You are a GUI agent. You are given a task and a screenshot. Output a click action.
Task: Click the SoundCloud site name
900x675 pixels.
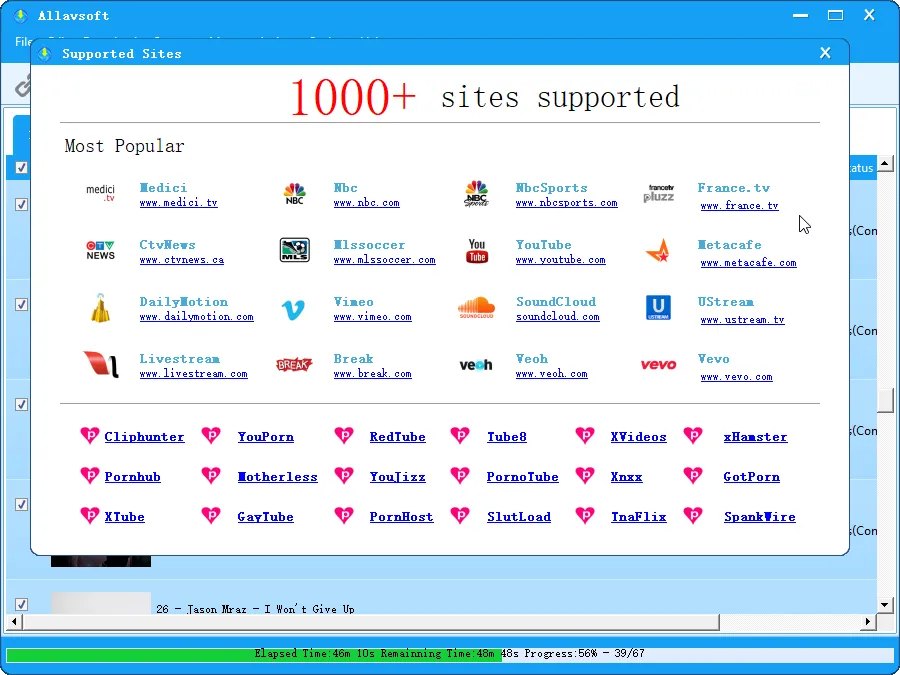click(556, 301)
